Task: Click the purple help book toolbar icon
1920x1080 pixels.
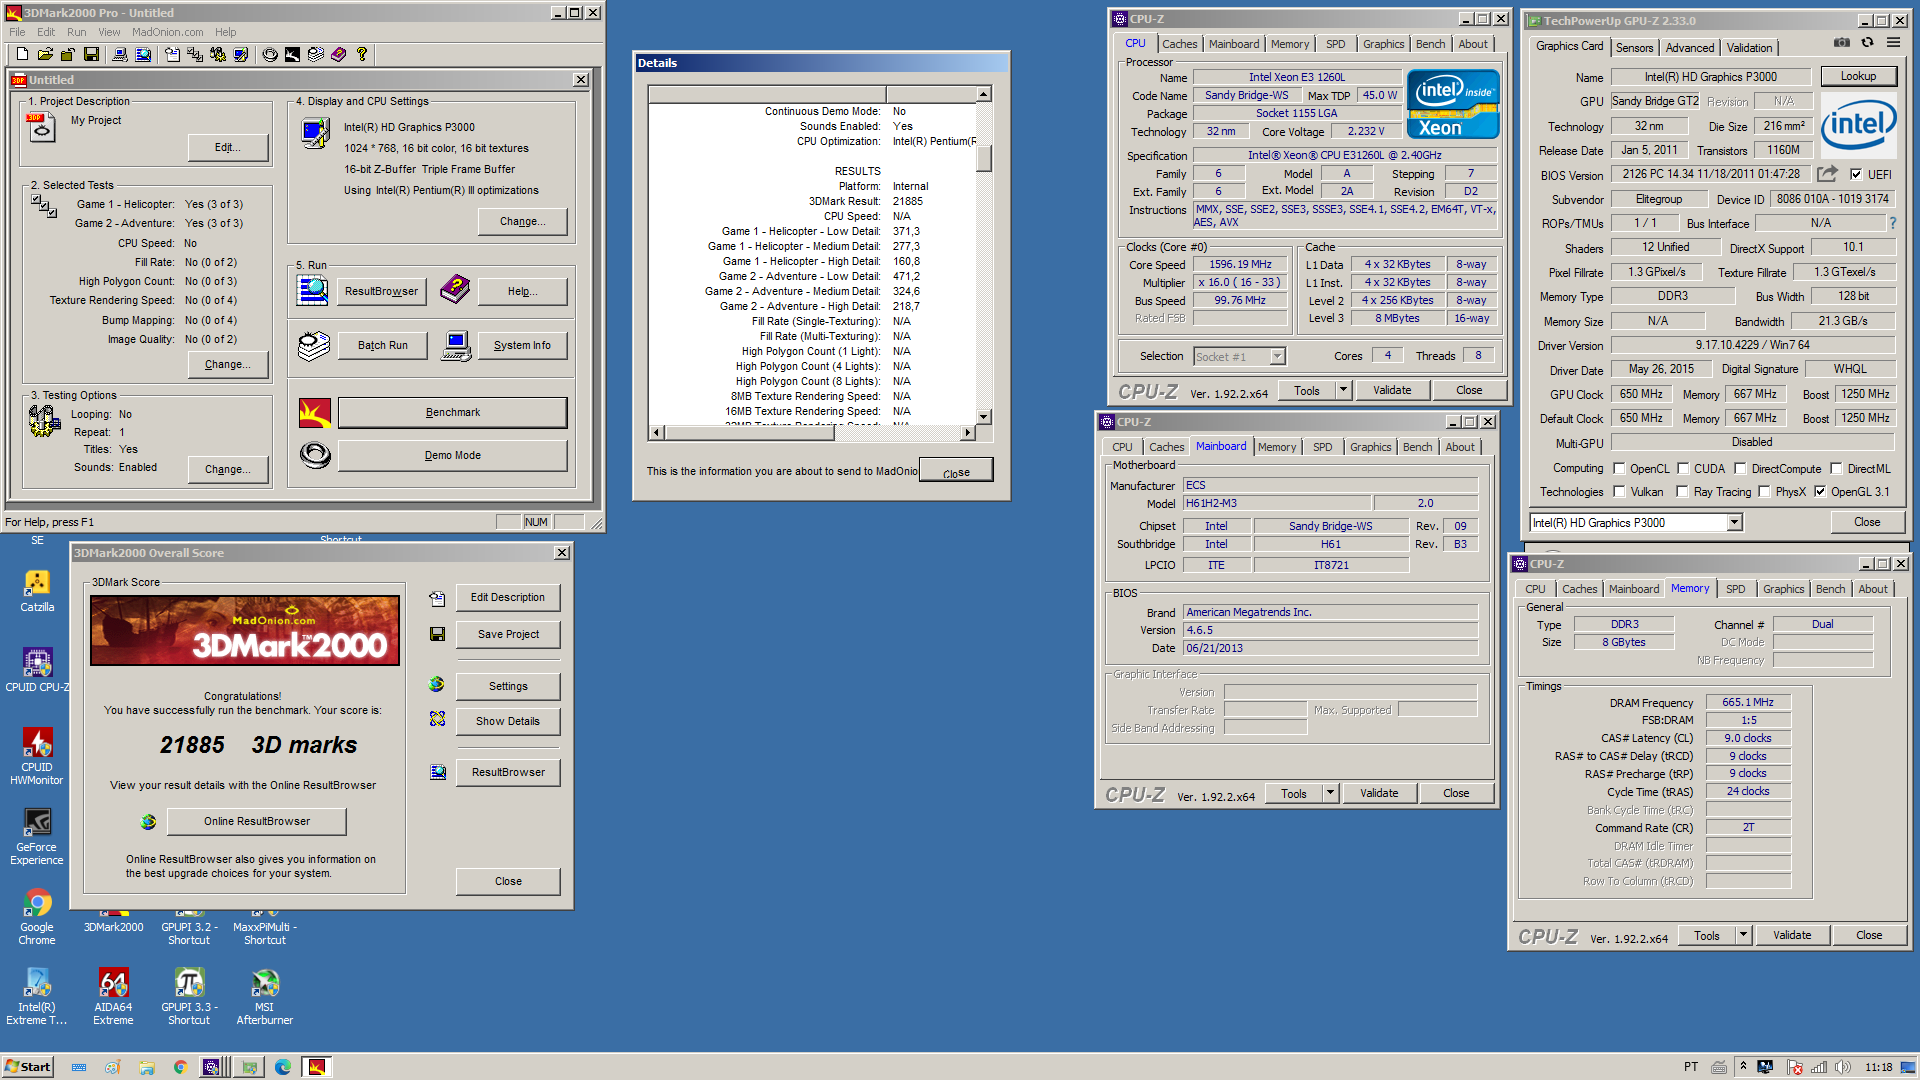Action: [x=338, y=55]
